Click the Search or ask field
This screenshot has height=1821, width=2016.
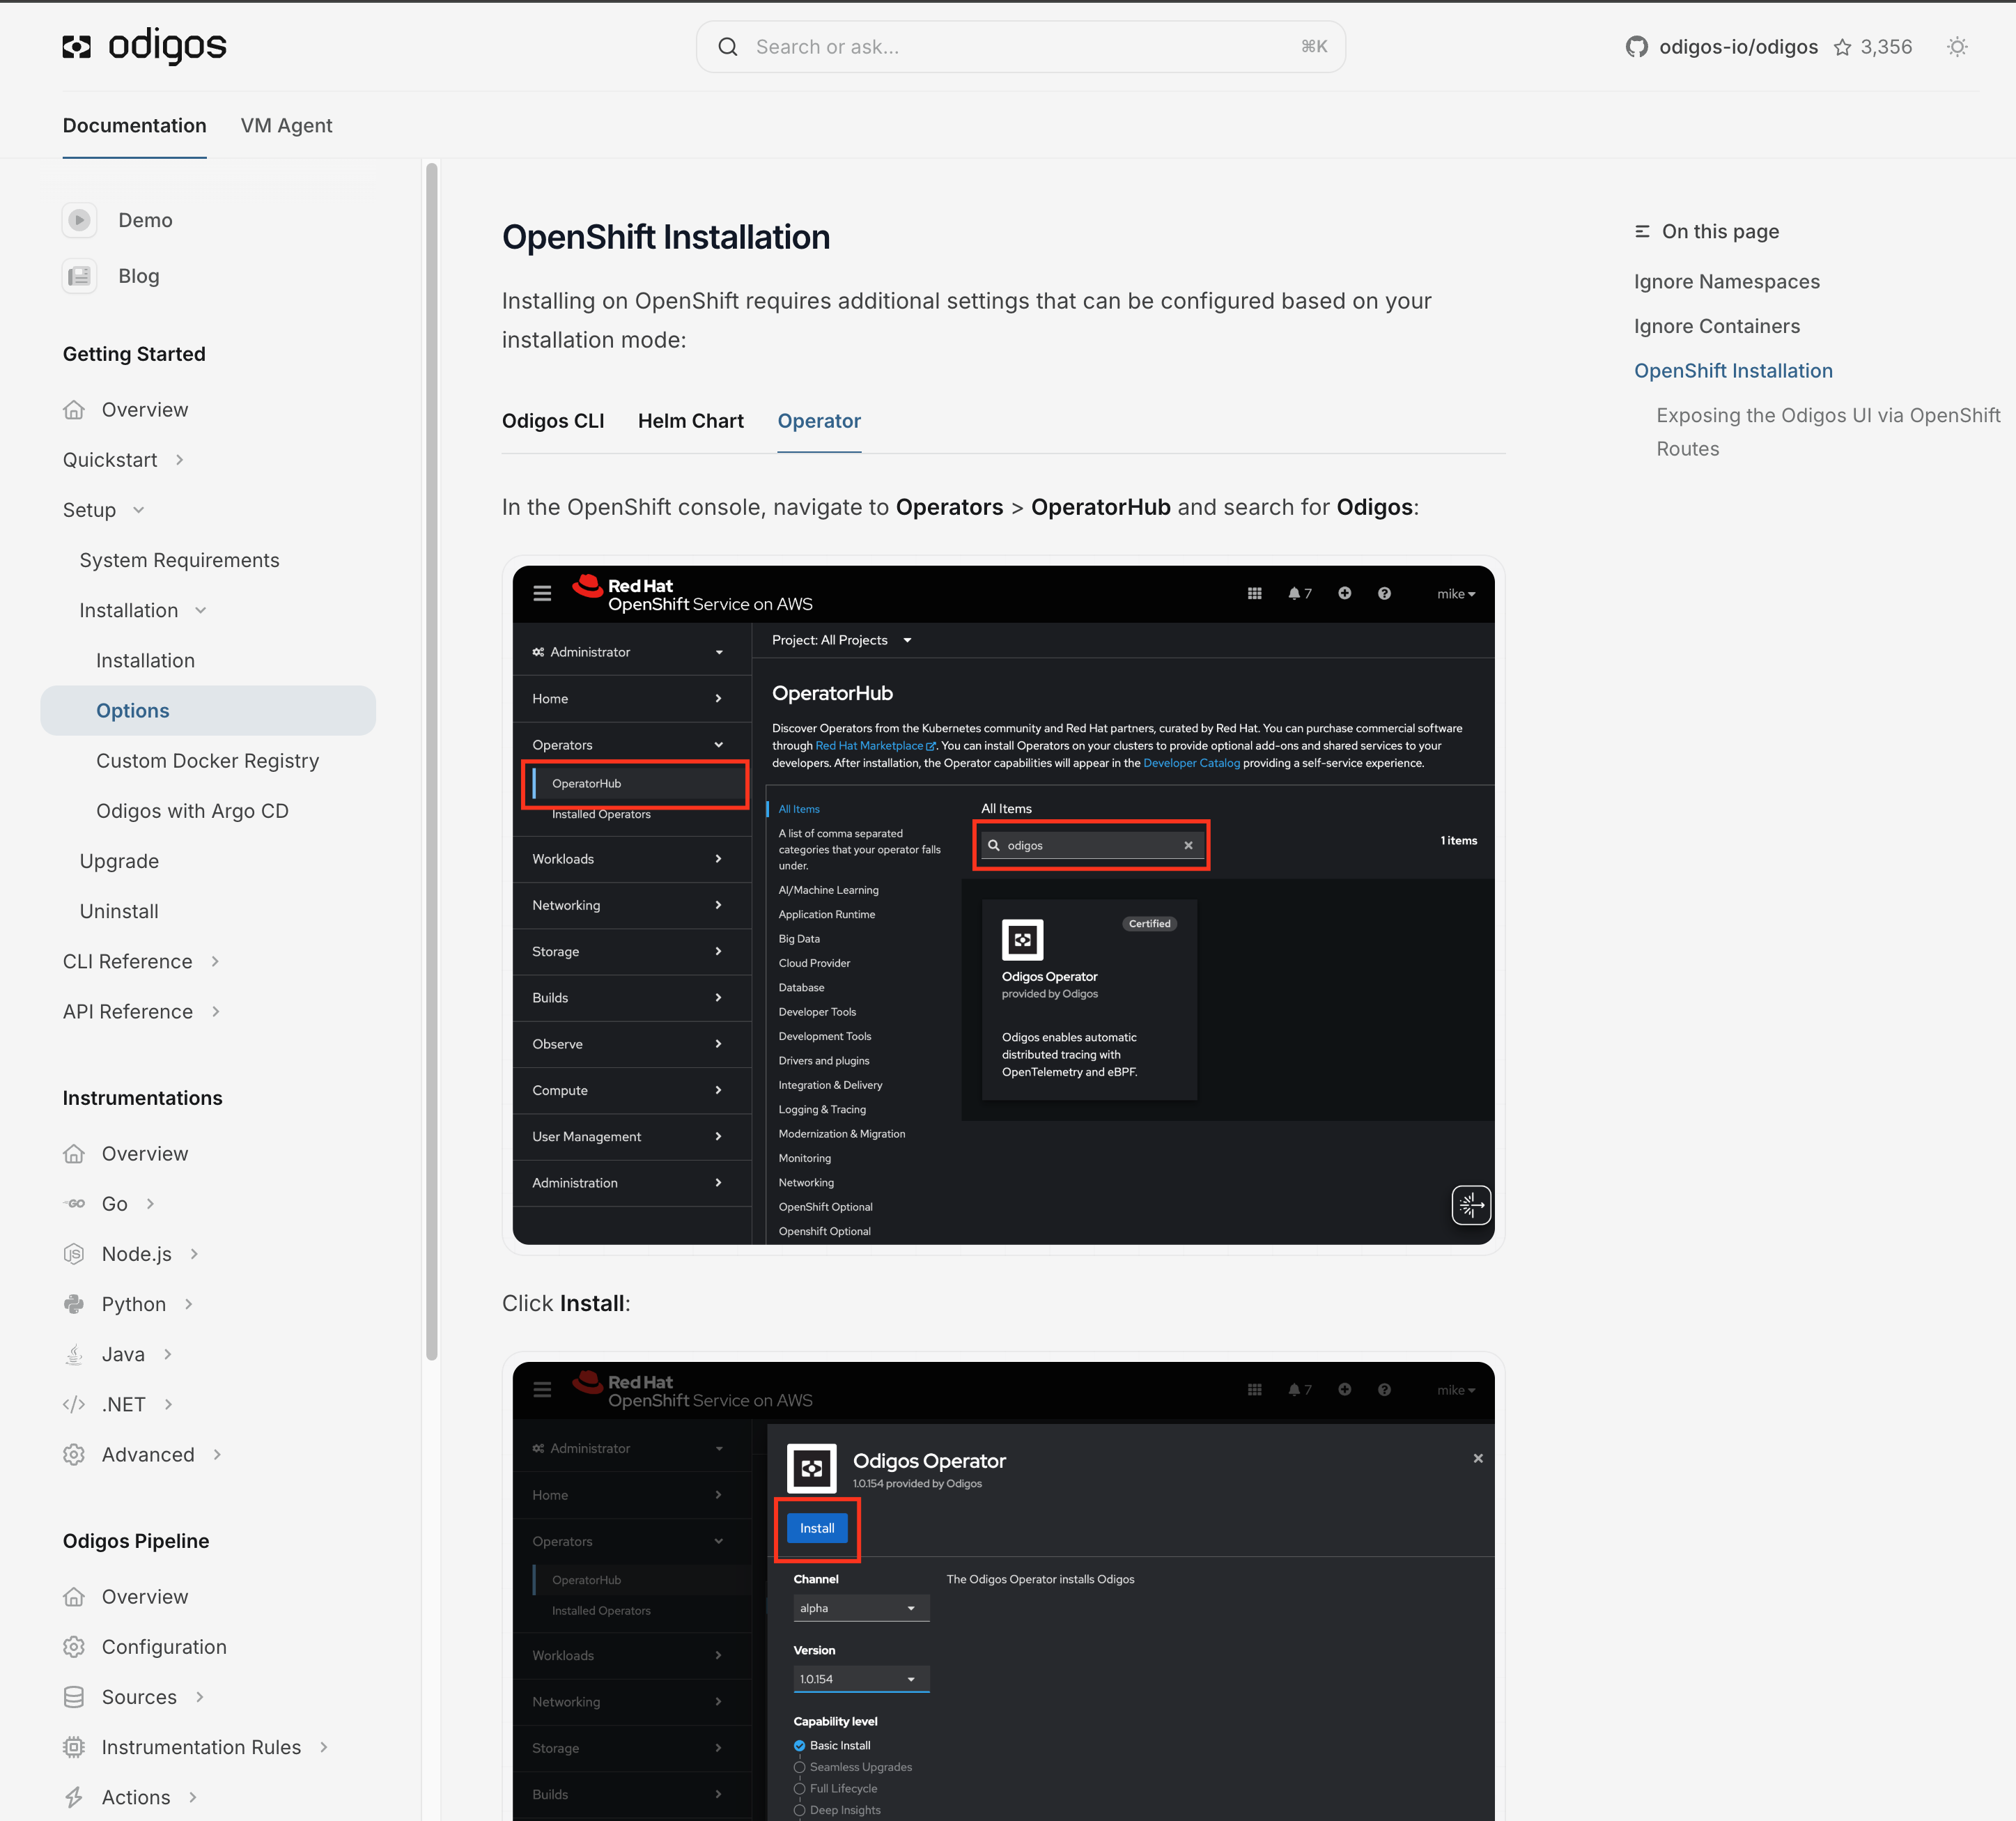1020,47
